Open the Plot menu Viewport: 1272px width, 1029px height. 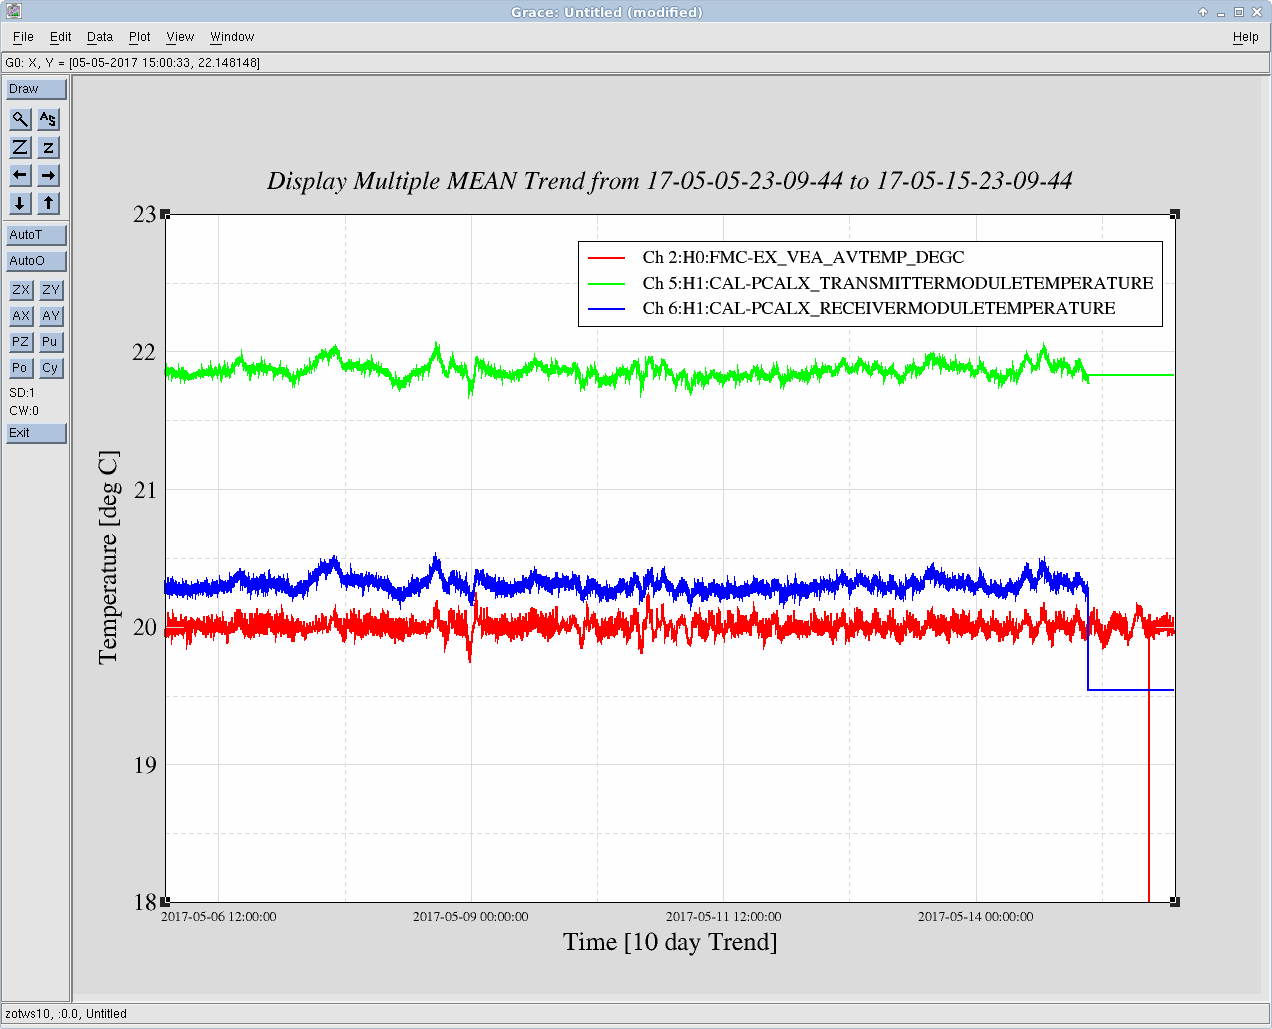click(x=140, y=37)
